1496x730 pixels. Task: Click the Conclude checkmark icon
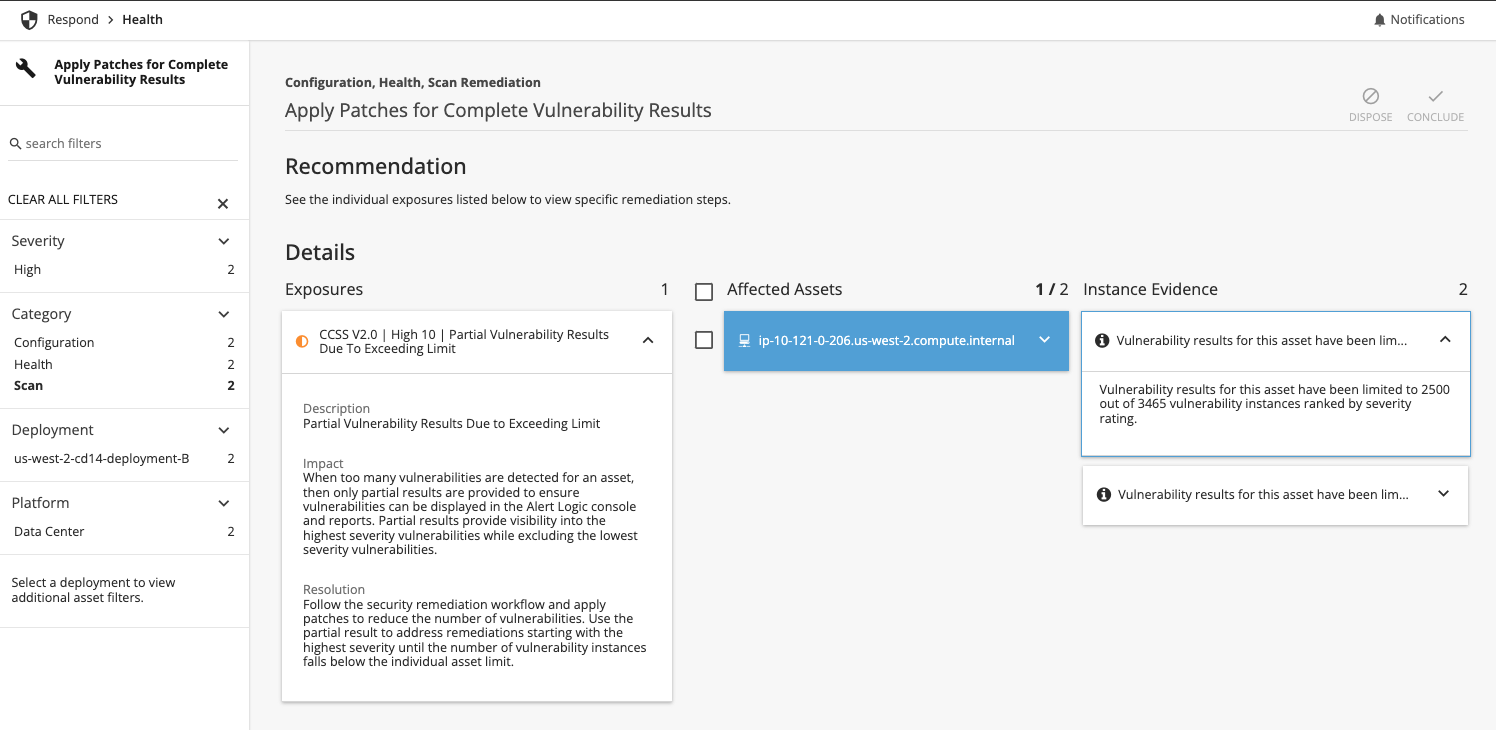pyautogui.click(x=1435, y=96)
